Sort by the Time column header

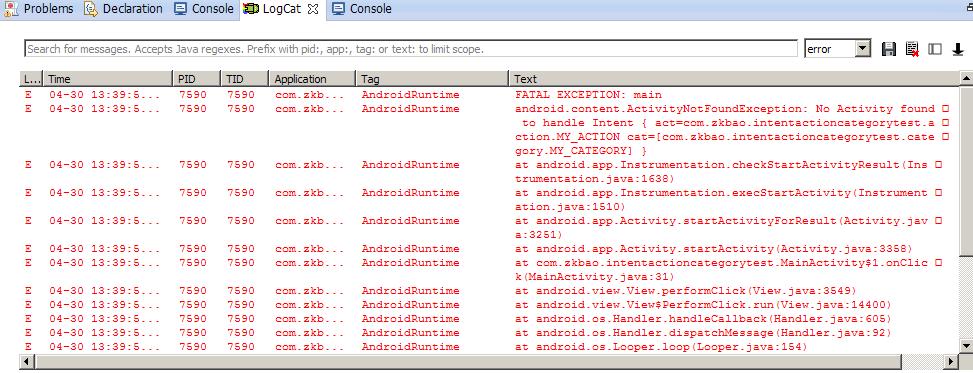click(x=107, y=79)
